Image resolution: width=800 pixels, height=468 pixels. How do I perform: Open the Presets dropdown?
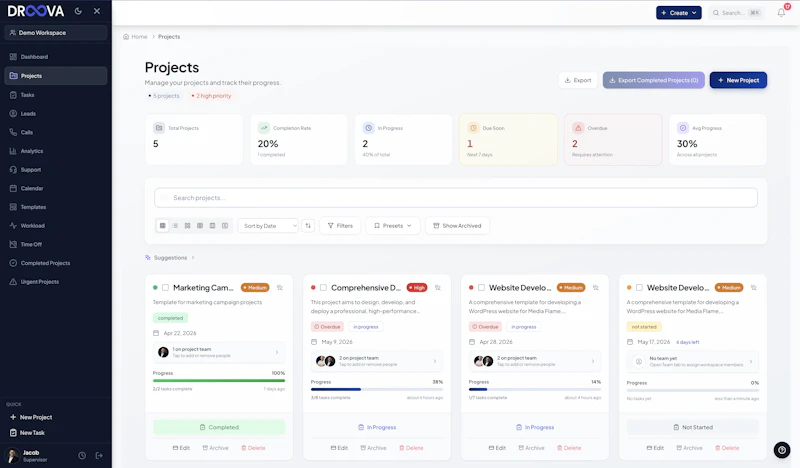pyautogui.click(x=393, y=226)
